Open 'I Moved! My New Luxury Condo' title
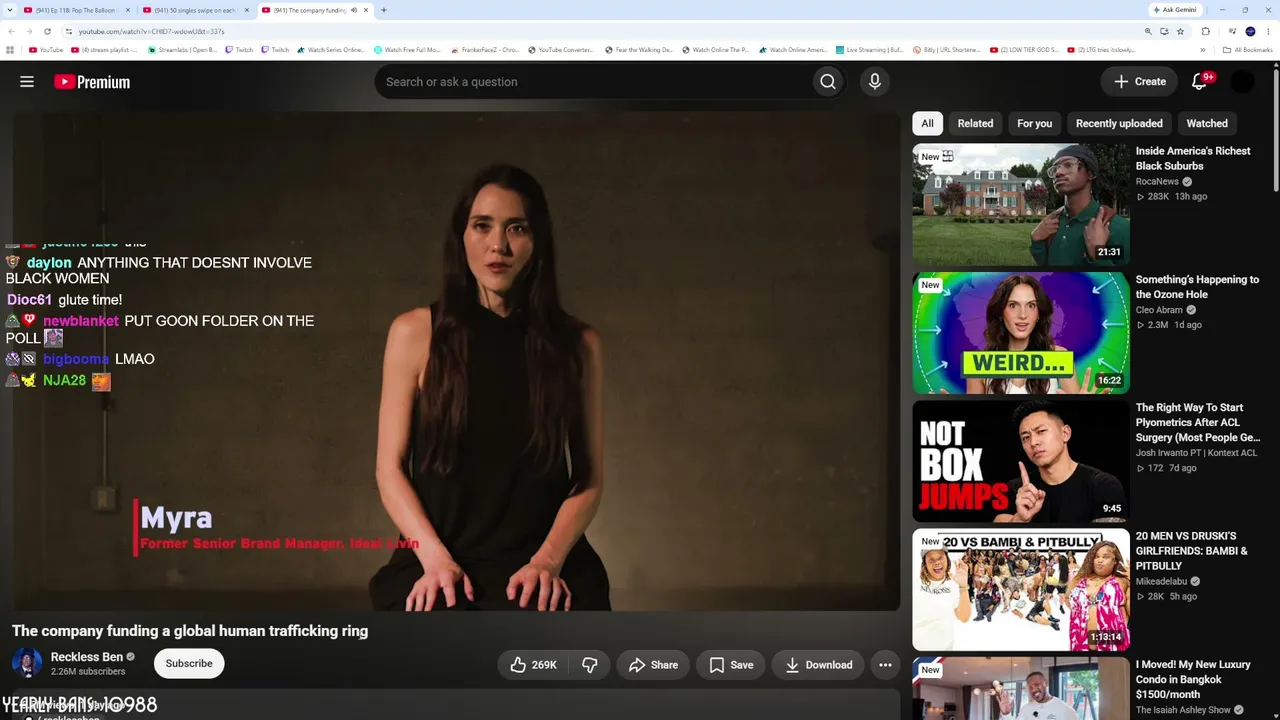This screenshot has height=720, width=1280. pos(1193,679)
